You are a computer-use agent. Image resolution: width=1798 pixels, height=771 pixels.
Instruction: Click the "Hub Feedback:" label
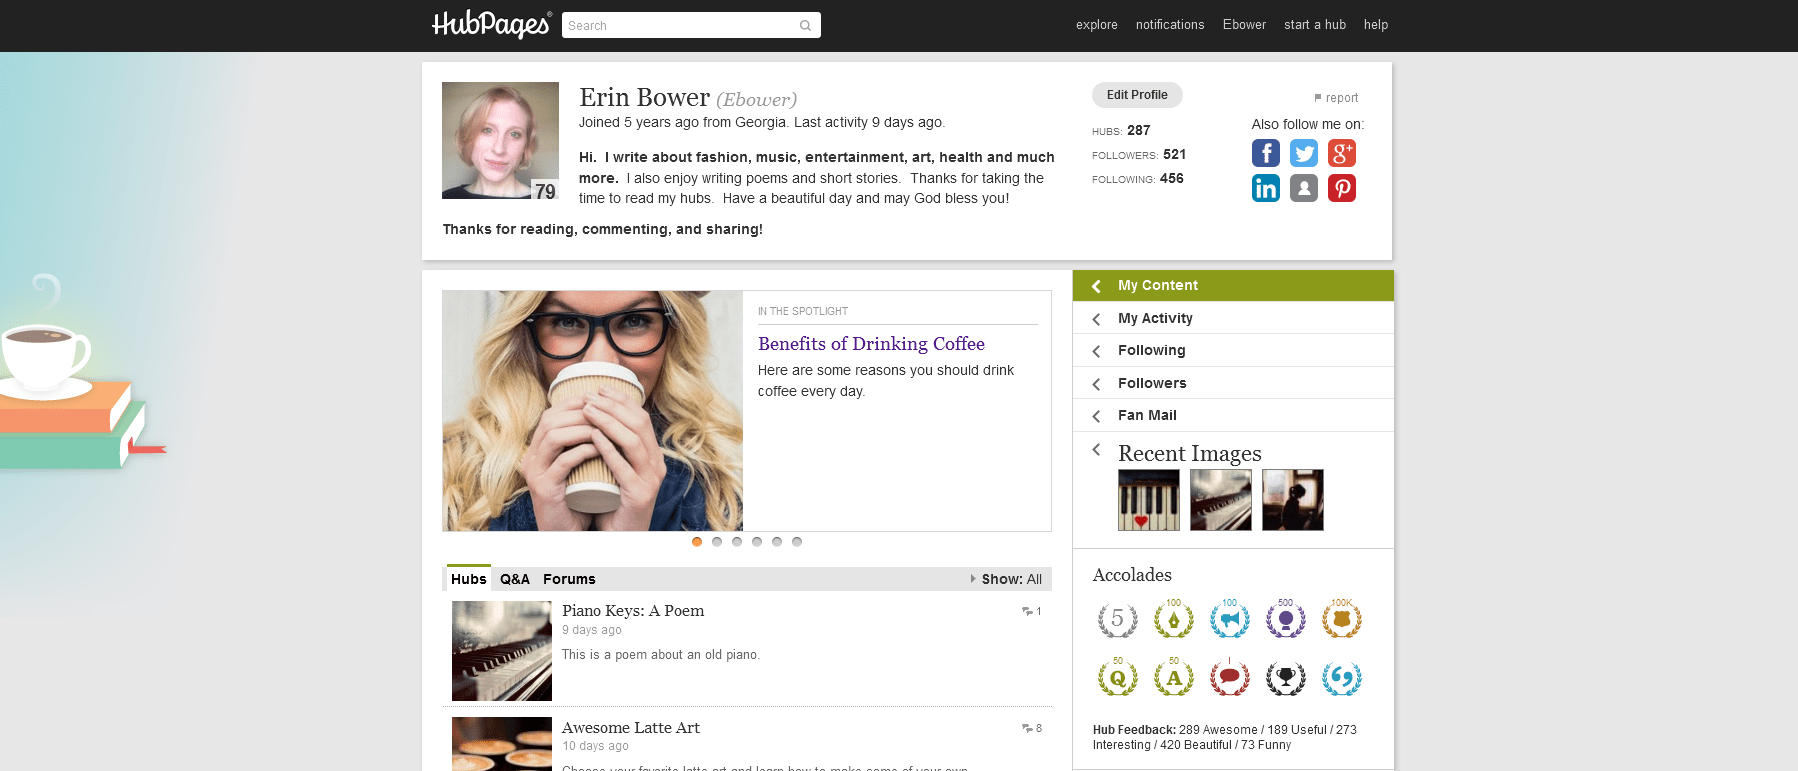(x=1134, y=730)
